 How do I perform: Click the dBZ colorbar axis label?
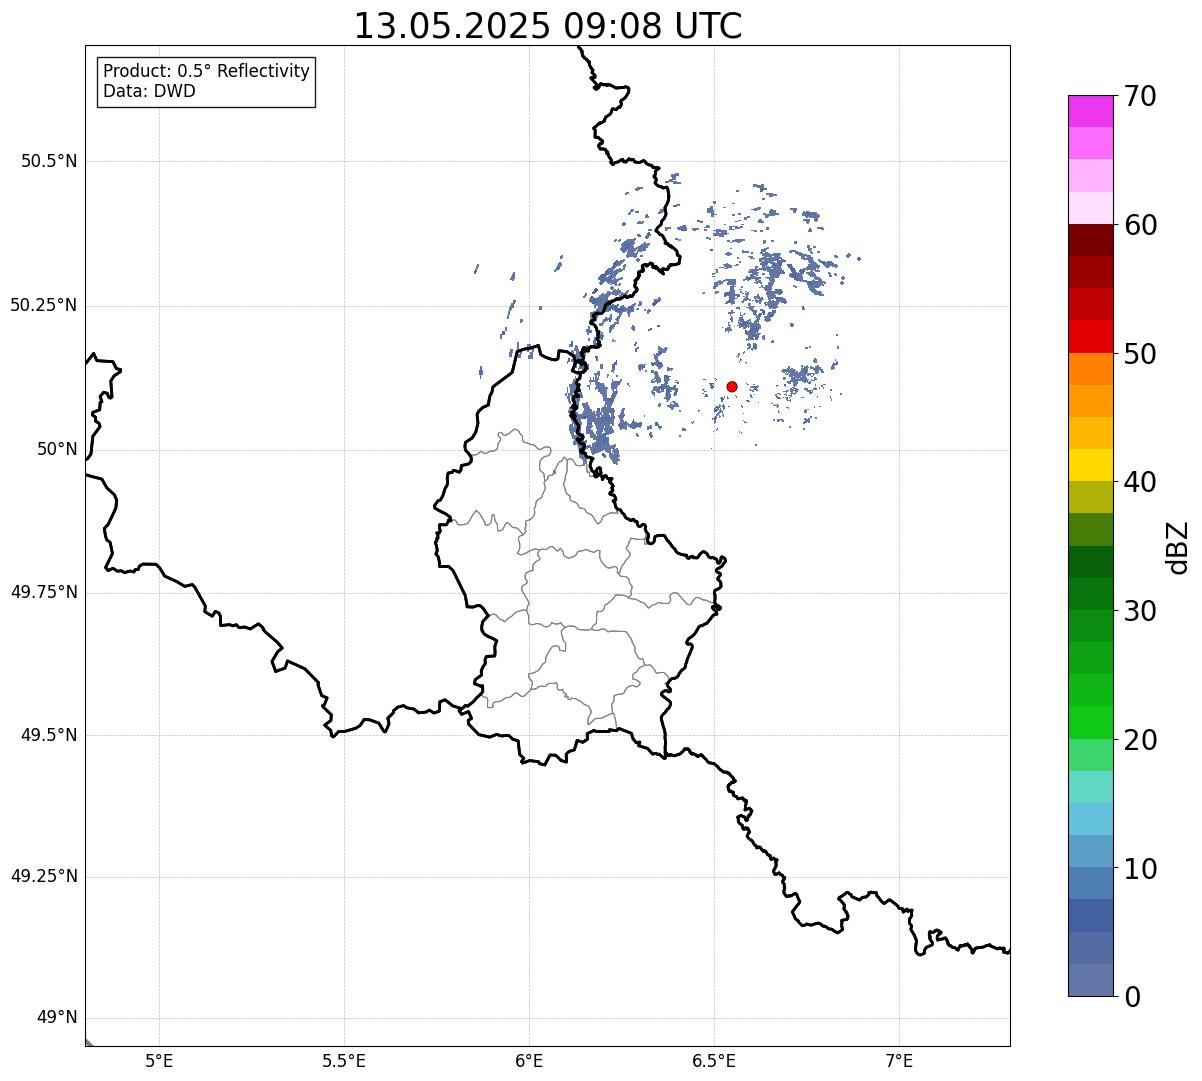[1178, 546]
